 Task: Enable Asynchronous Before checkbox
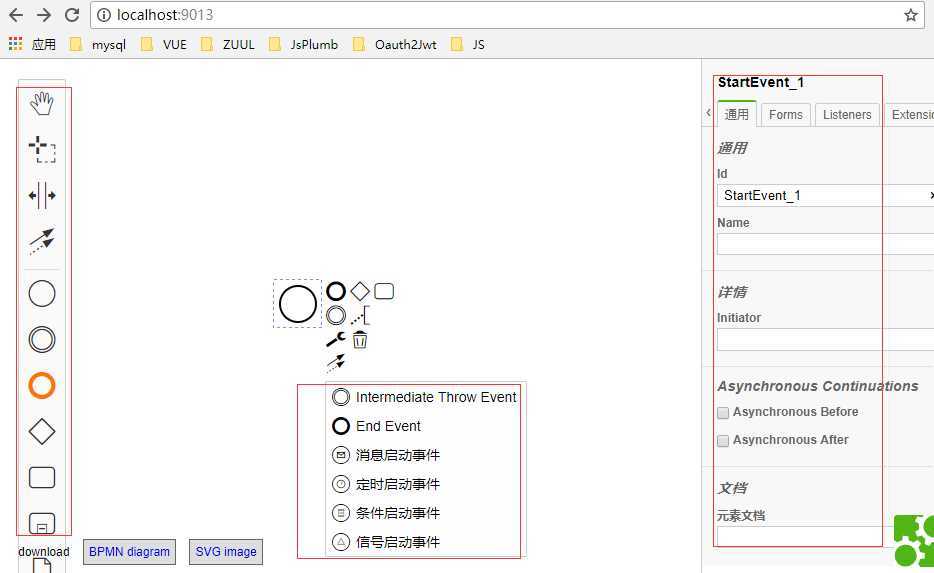[723, 413]
